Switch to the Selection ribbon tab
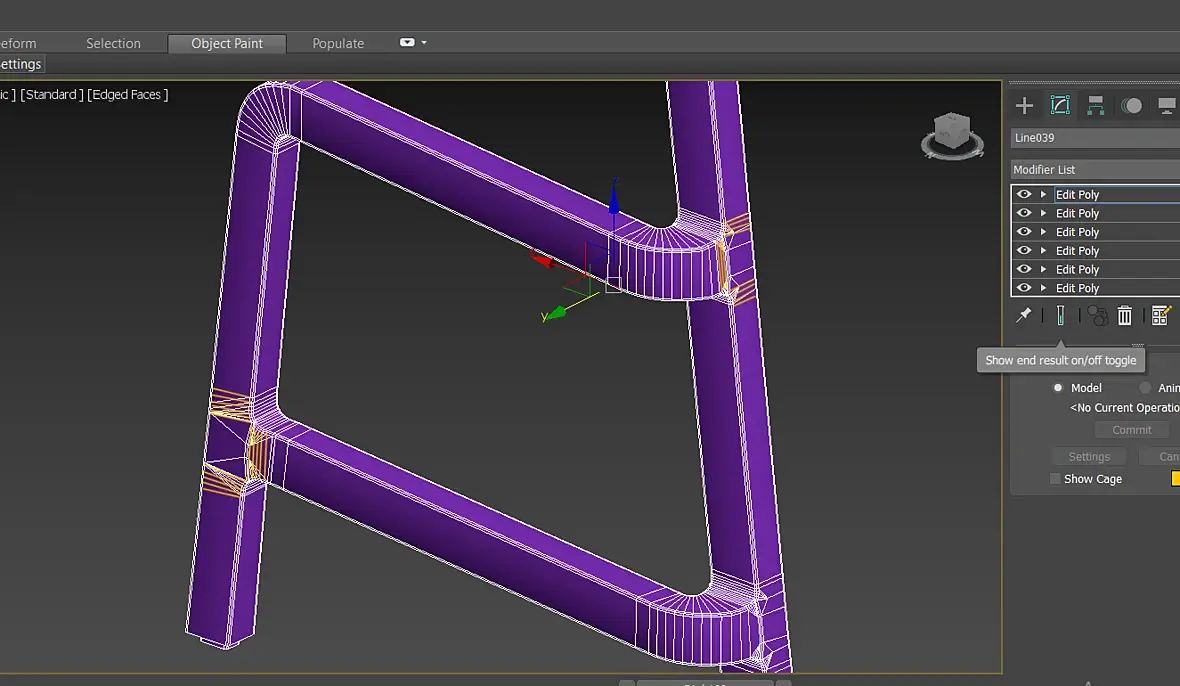This screenshot has height=686, width=1180. (113, 44)
